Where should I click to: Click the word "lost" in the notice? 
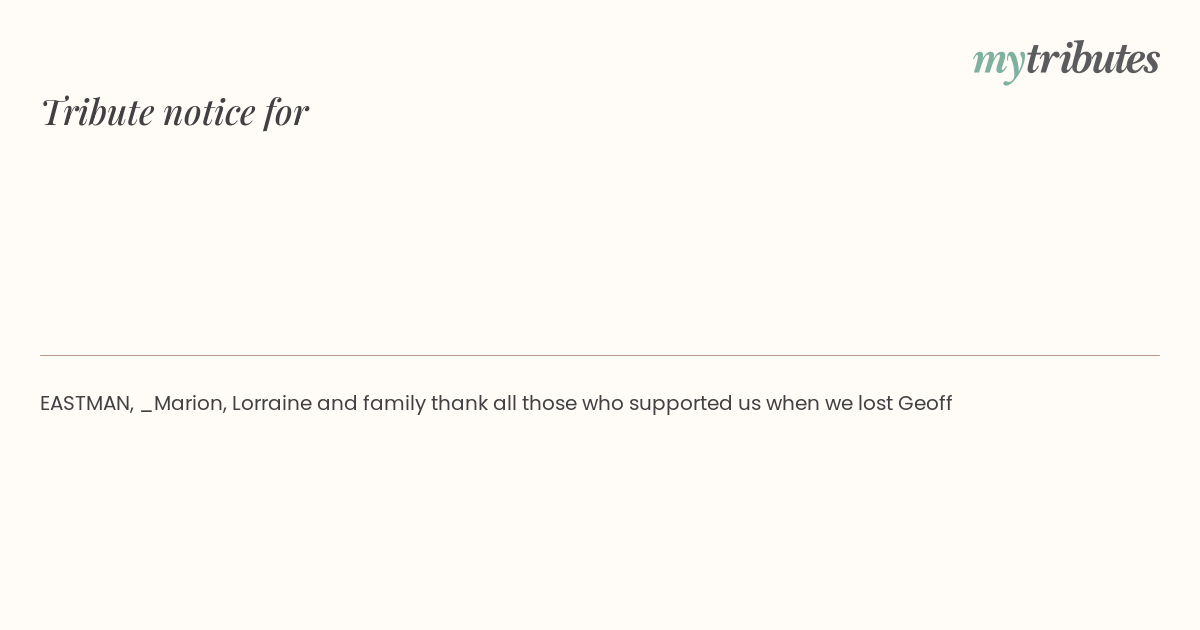pos(875,403)
